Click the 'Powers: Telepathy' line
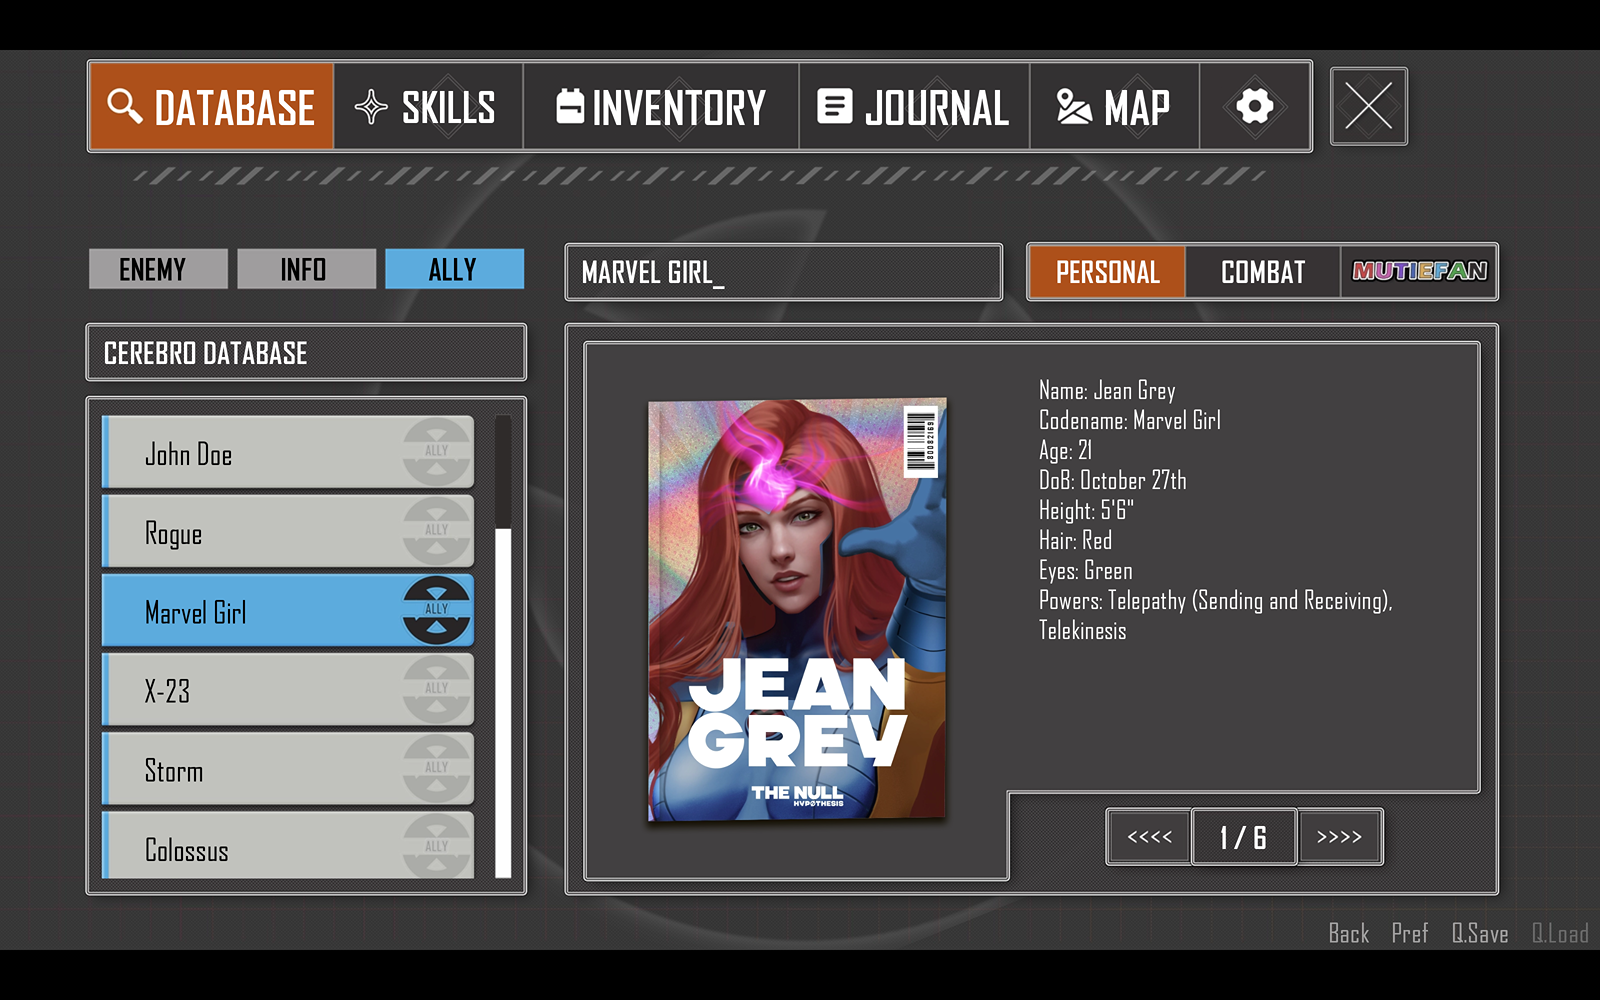 click(1216, 600)
